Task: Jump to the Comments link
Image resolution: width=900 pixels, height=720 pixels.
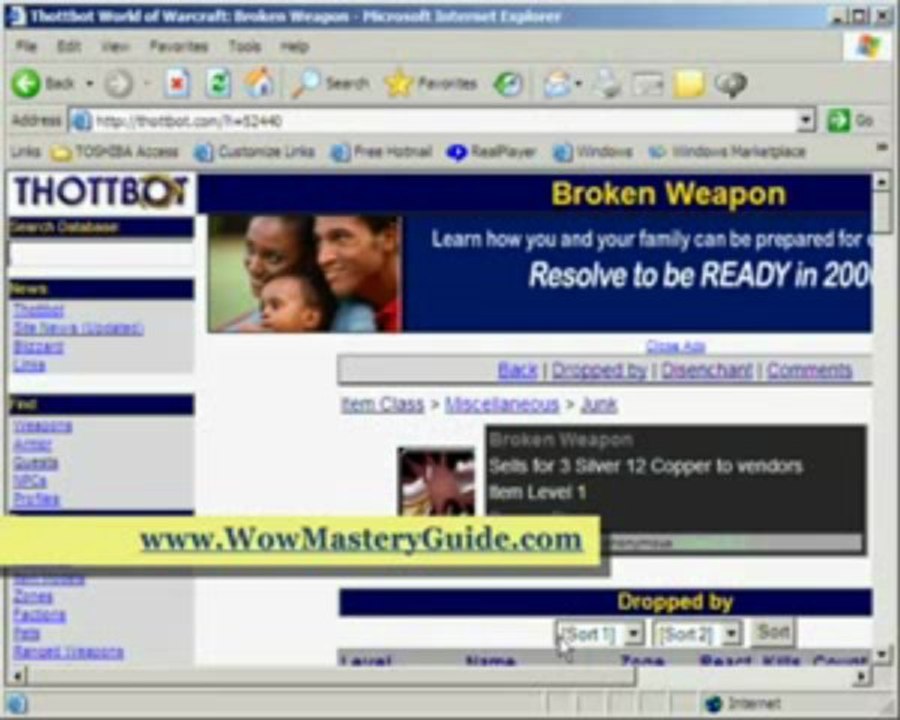Action: (x=809, y=370)
